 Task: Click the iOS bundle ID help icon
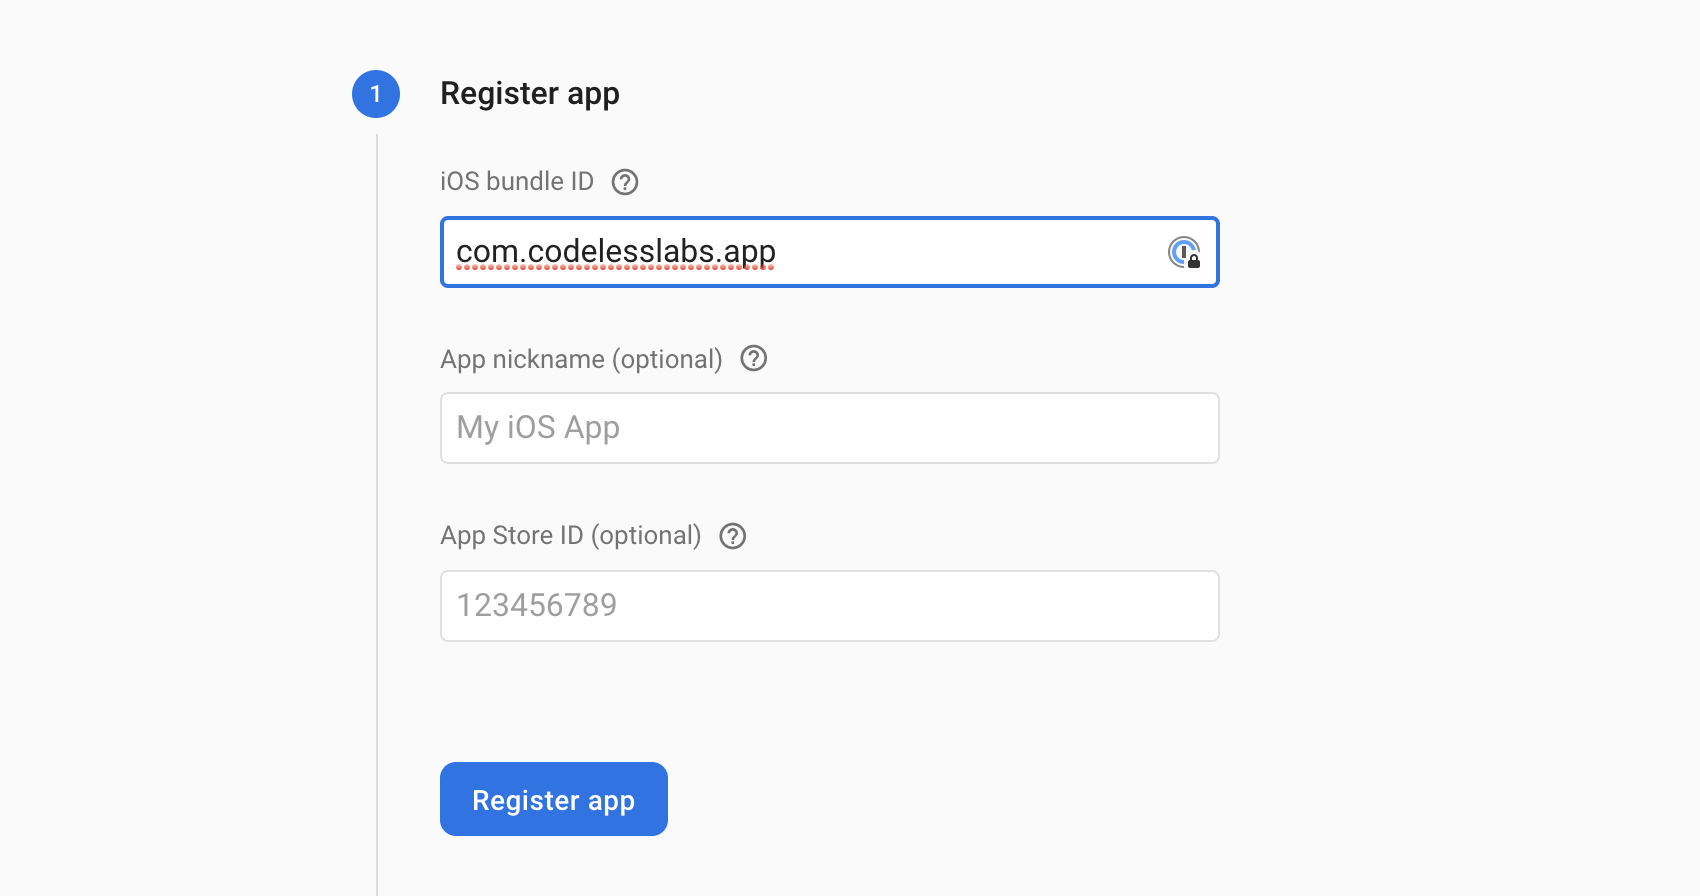pyautogui.click(x=625, y=182)
